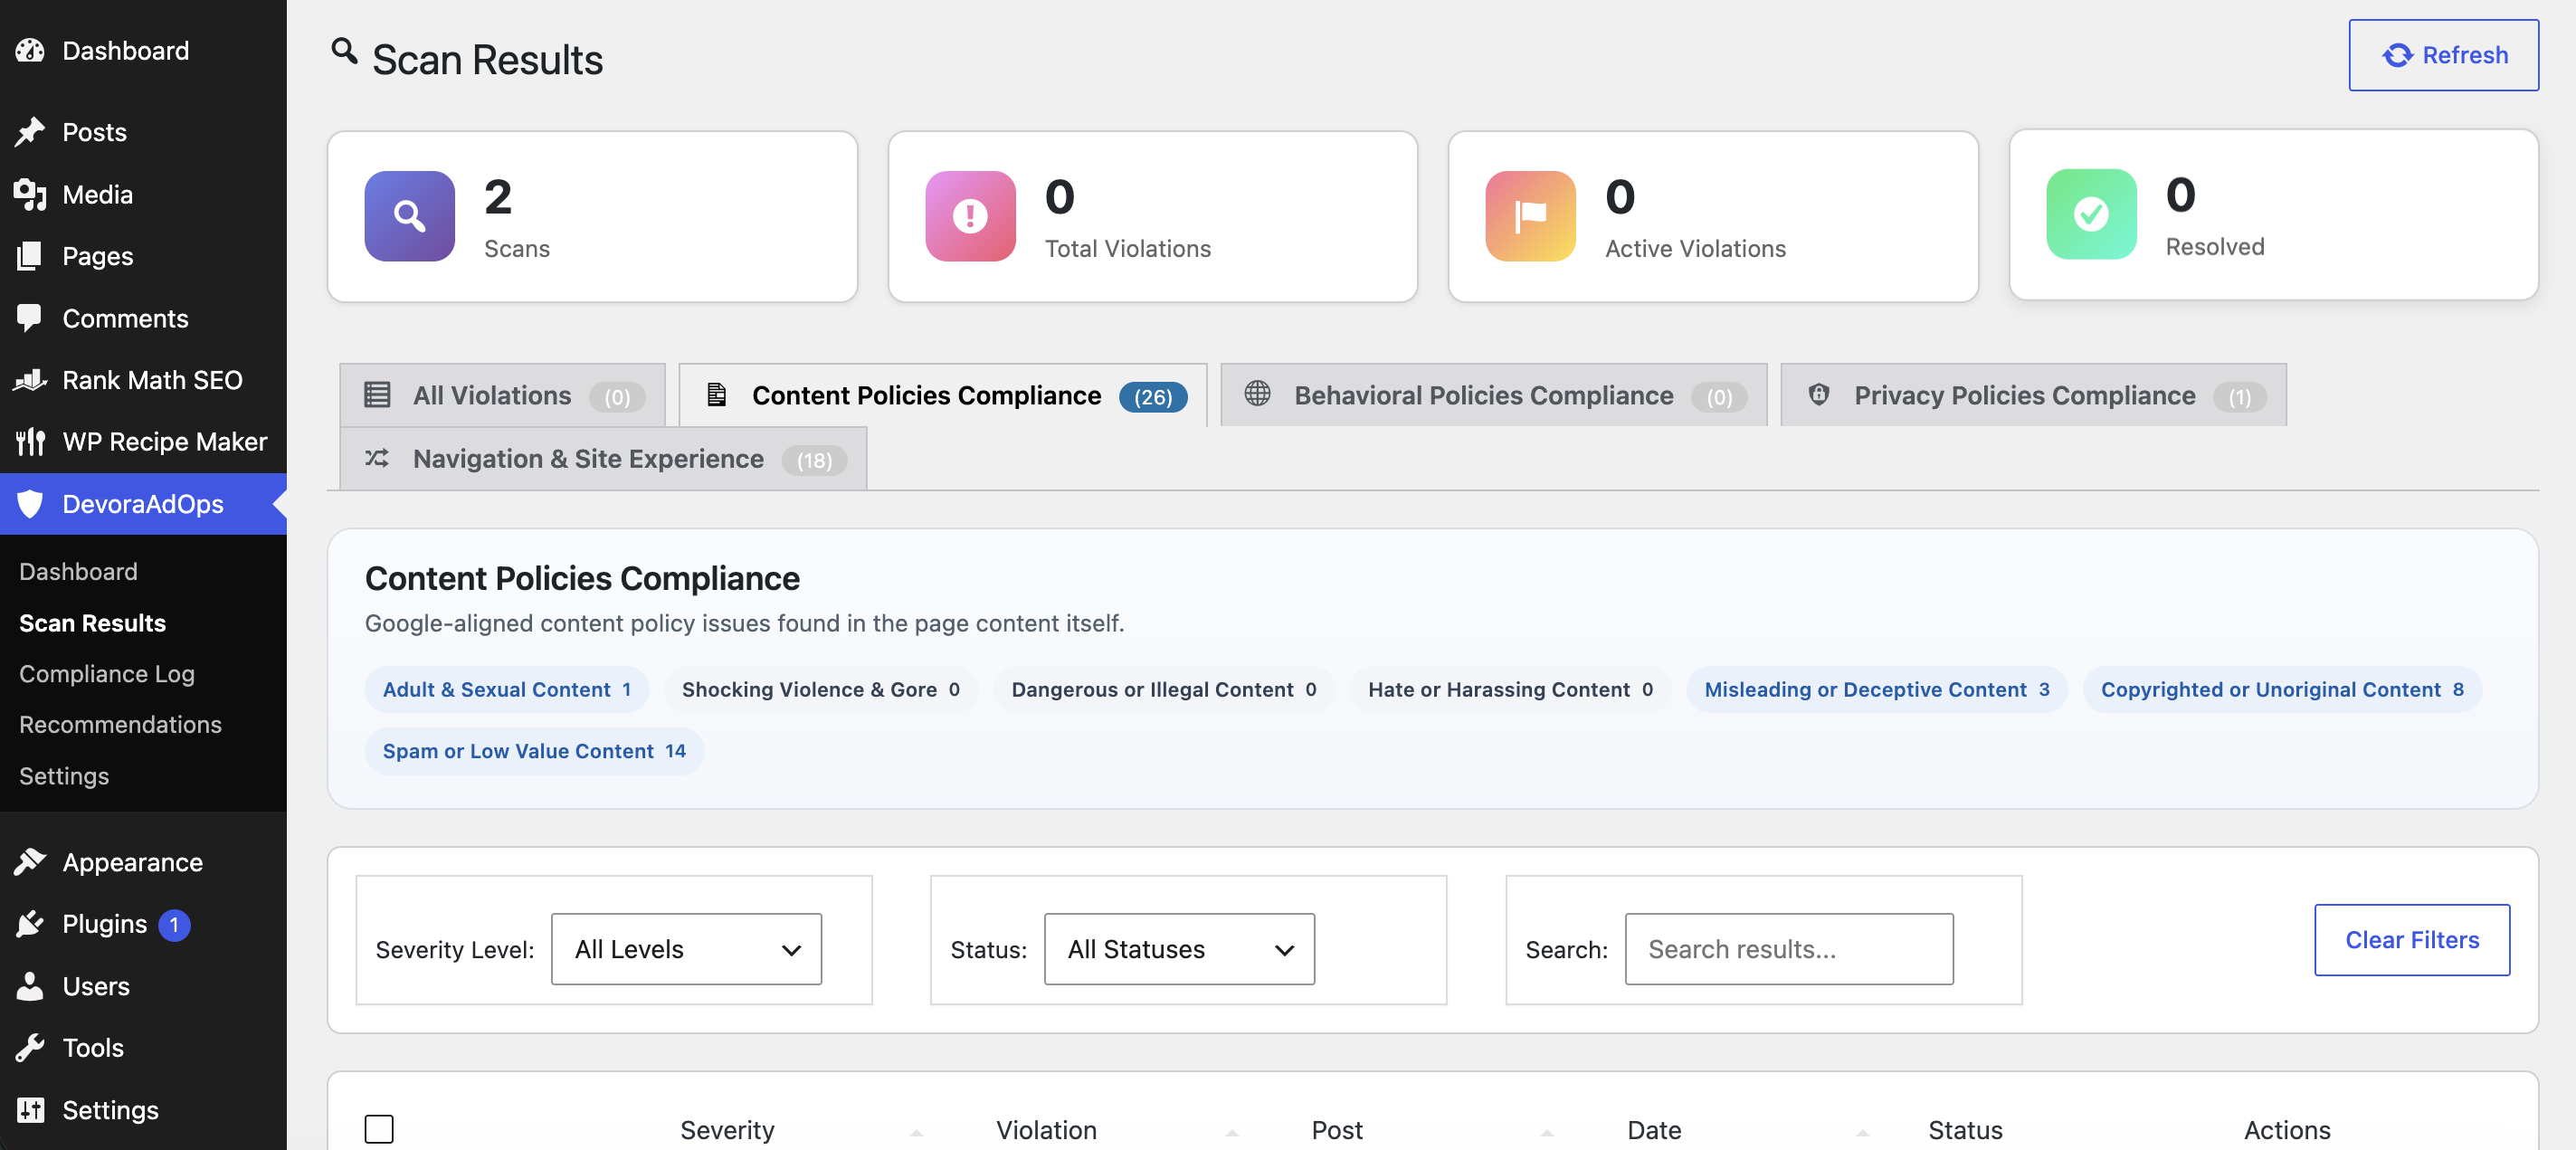Open the Privacy Policies Compliance tab
2576x1150 pixels.
point(2033,395)
